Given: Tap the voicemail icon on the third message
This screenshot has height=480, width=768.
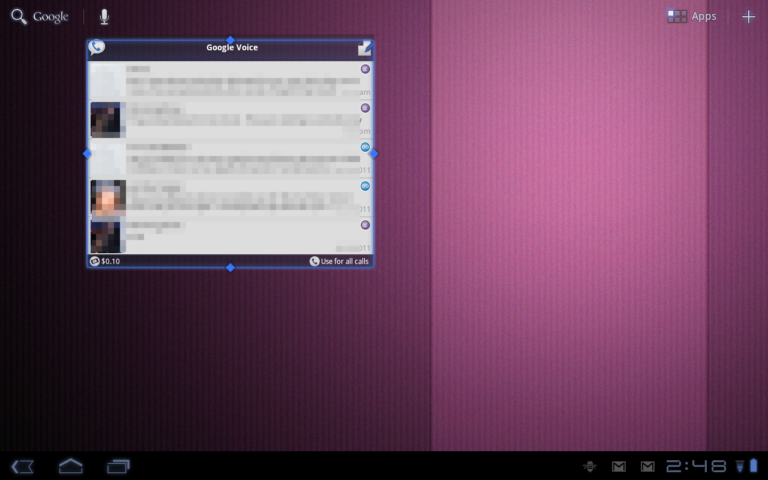Looking at the screenshot, I should [x=365, y=147].
